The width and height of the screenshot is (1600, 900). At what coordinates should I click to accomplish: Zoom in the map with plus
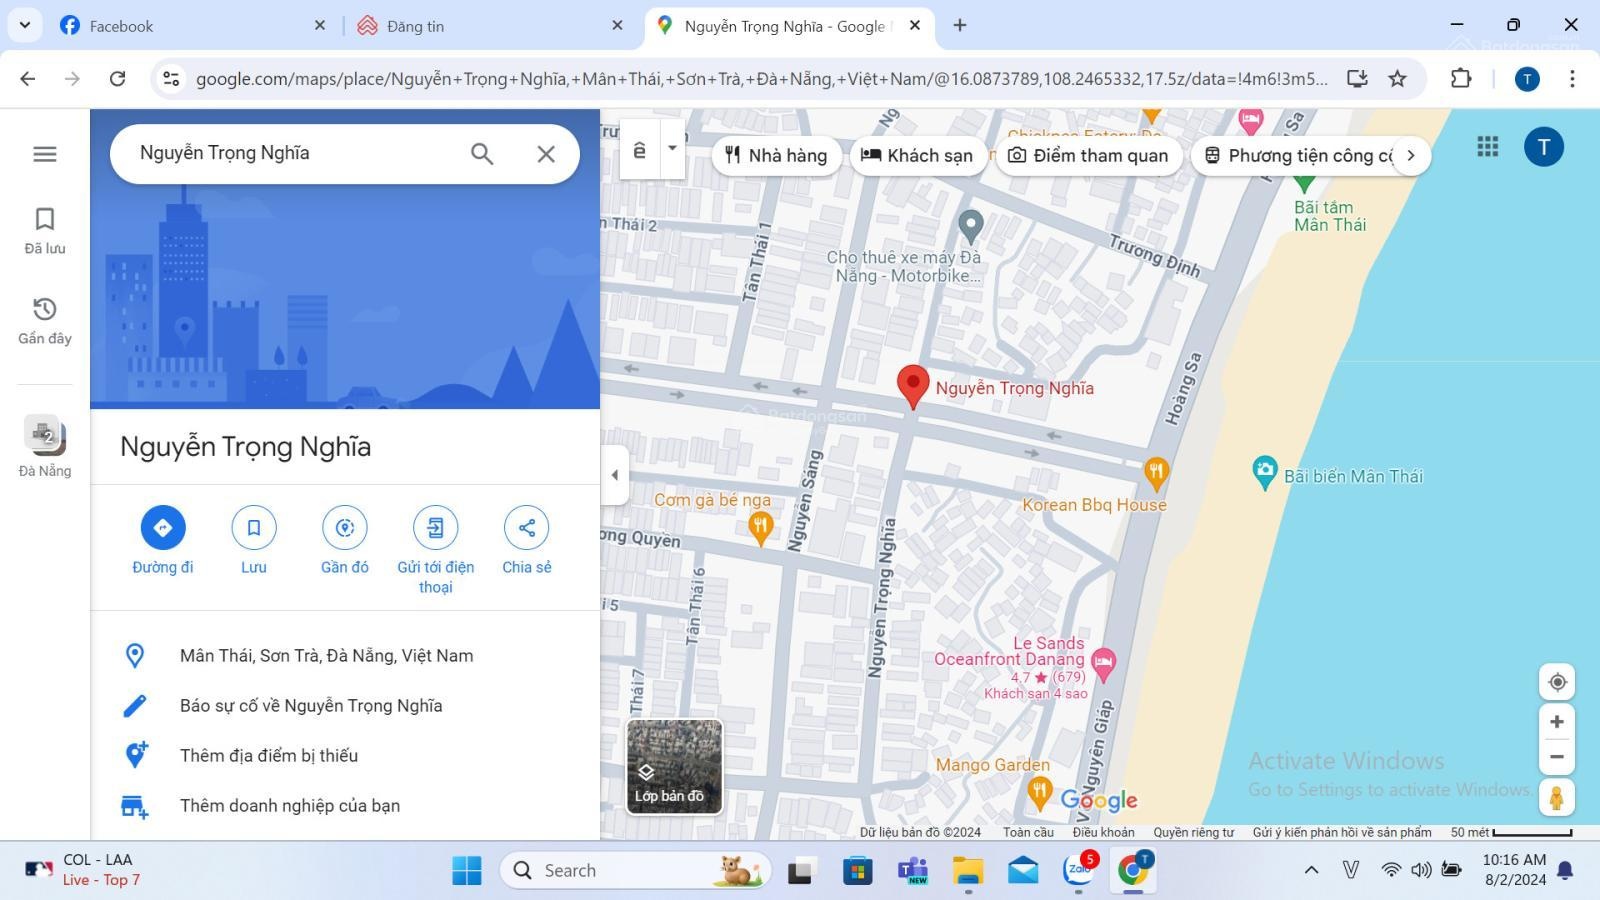pos(1556,722)
